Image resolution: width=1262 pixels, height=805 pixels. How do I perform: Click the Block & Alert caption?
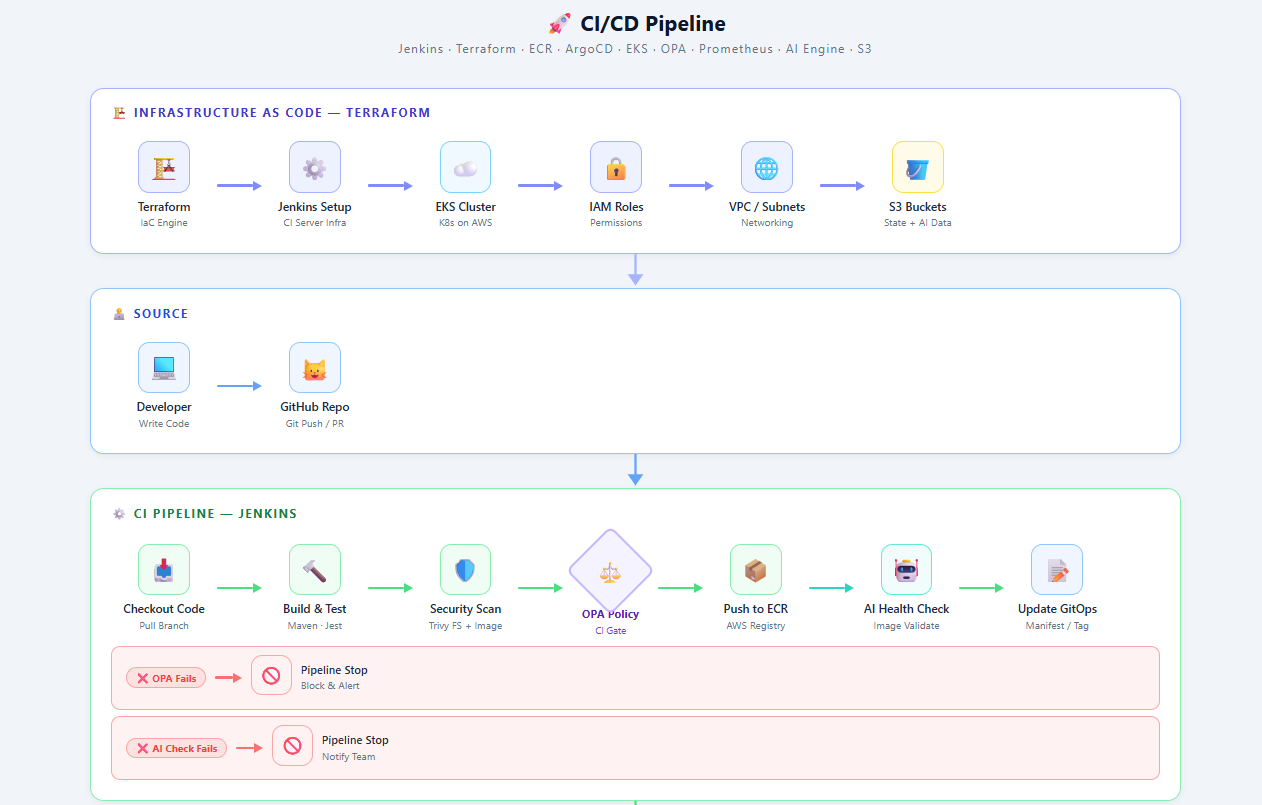[331, 686]
